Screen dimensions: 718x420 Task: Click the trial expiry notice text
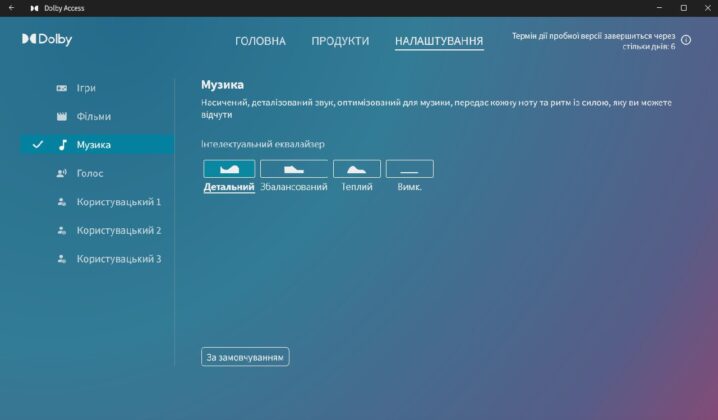coord(593,41)
